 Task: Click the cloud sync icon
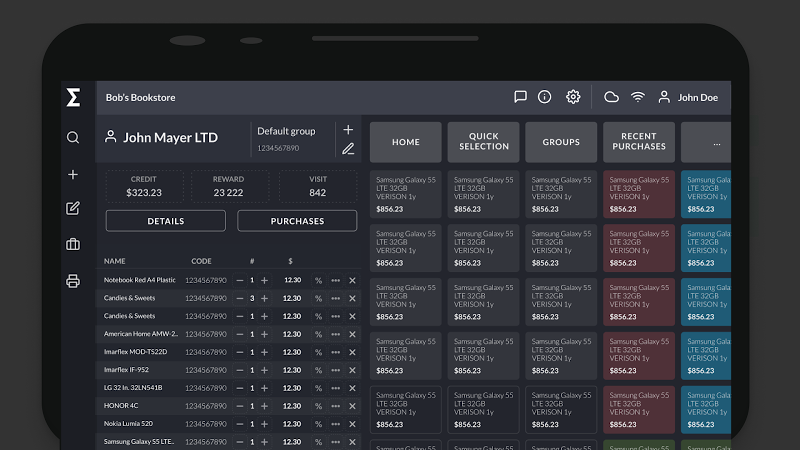611,97
